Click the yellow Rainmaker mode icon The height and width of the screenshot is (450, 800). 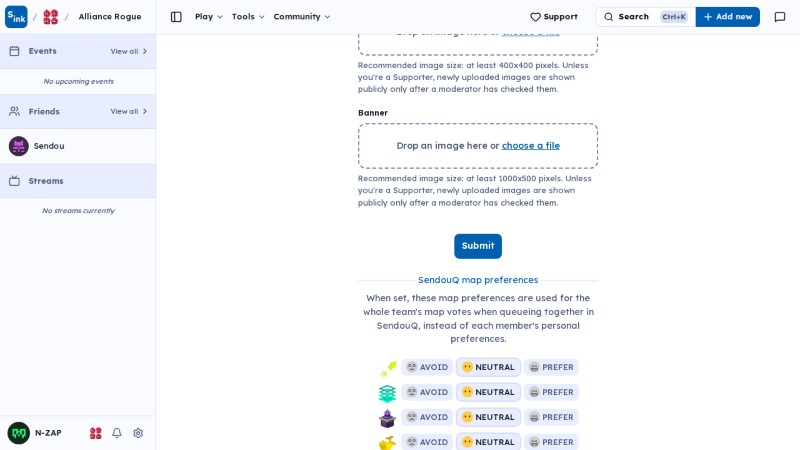[388, 442]
